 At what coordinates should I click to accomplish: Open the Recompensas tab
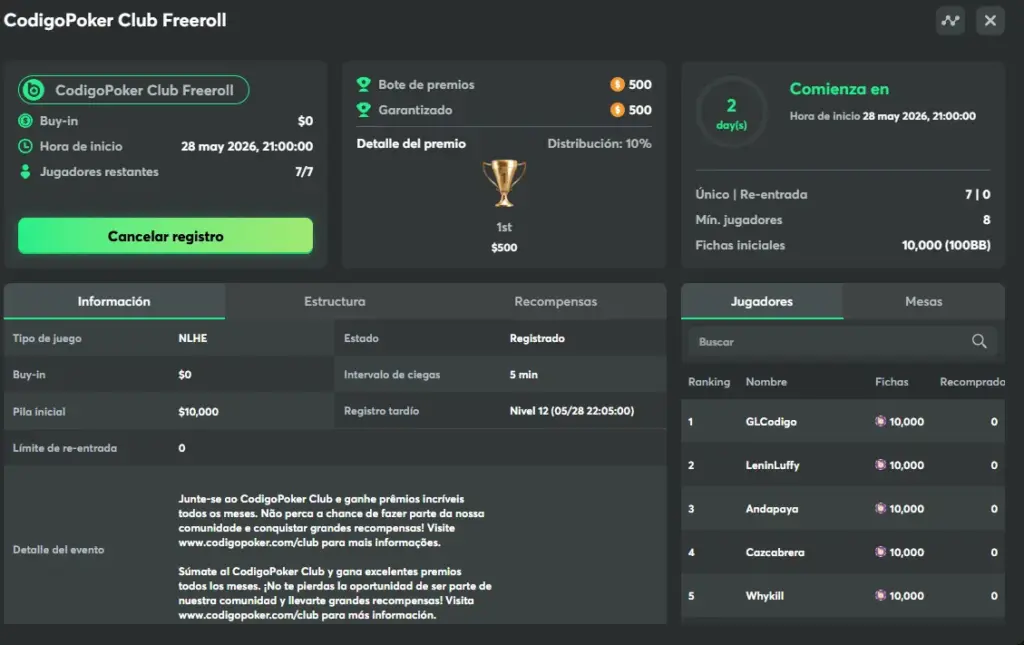[x=556, y=302]
